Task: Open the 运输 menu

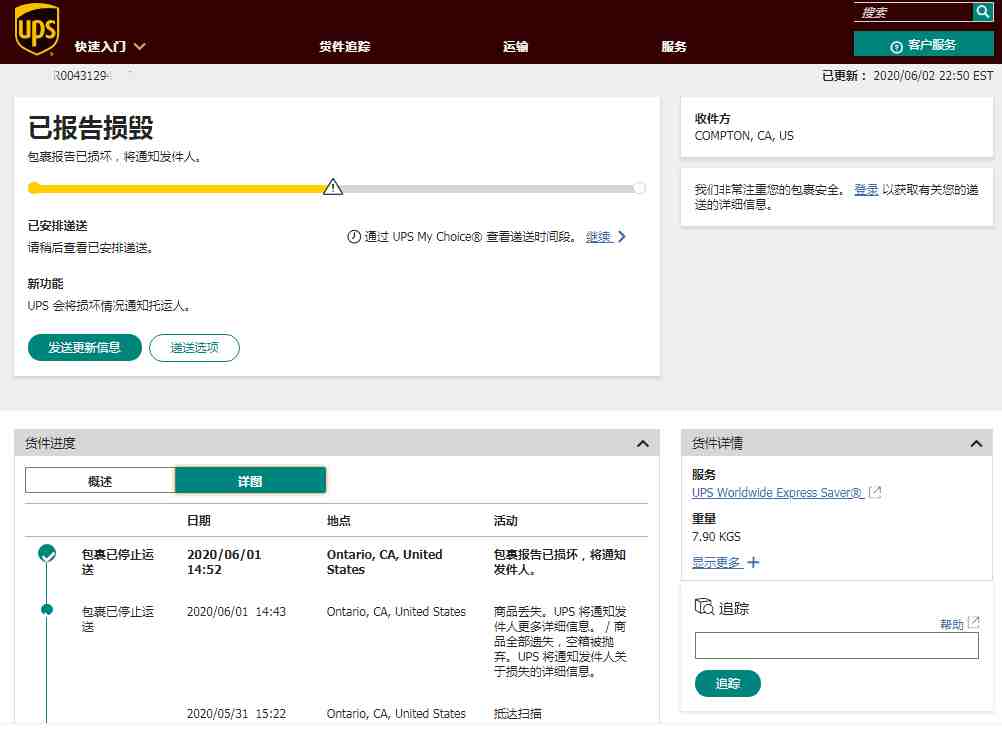Action: 515,46
